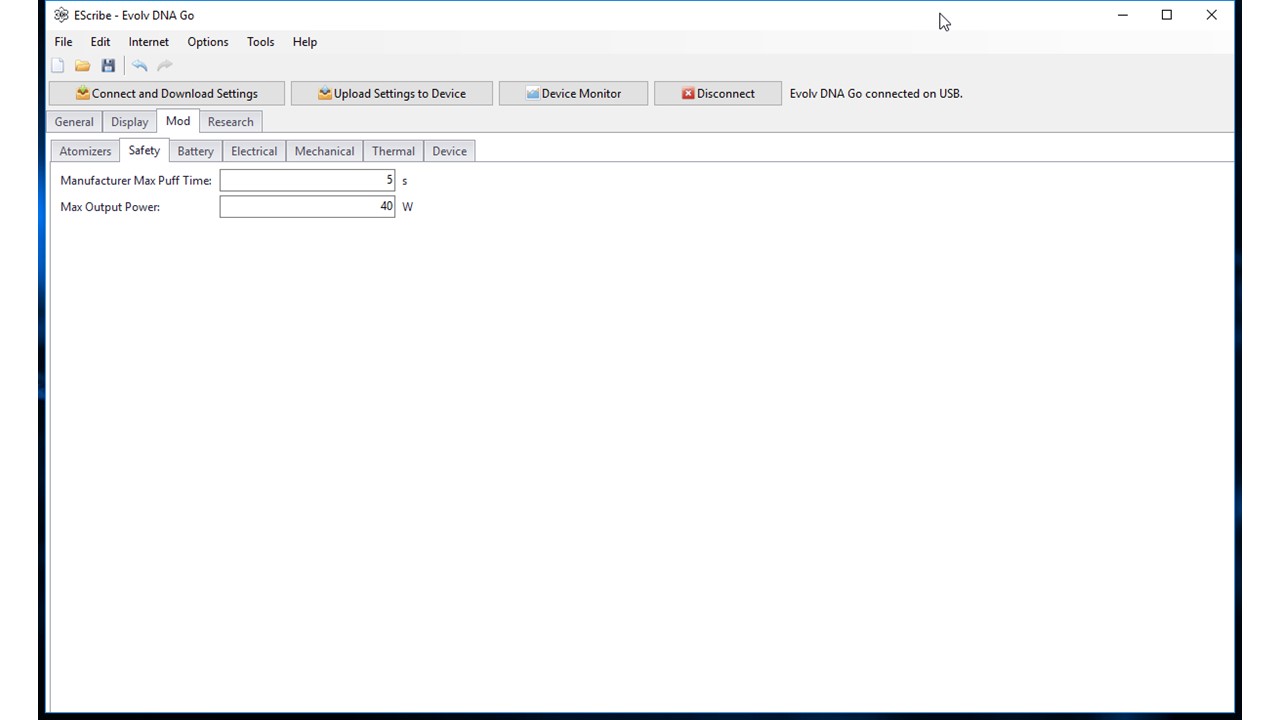
Task: Open the Device Monitor
Action: pyautogui.click(x=573, y=94)
